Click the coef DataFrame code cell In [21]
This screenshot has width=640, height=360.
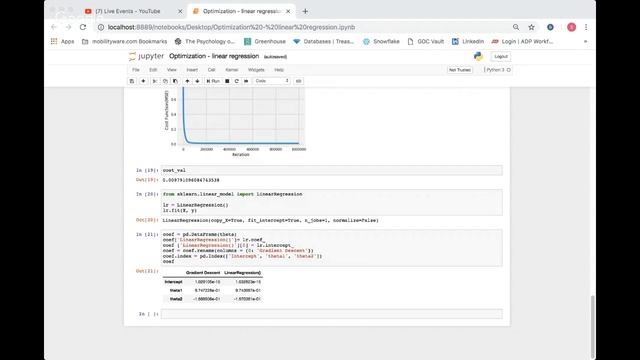(x=331, y=248)
